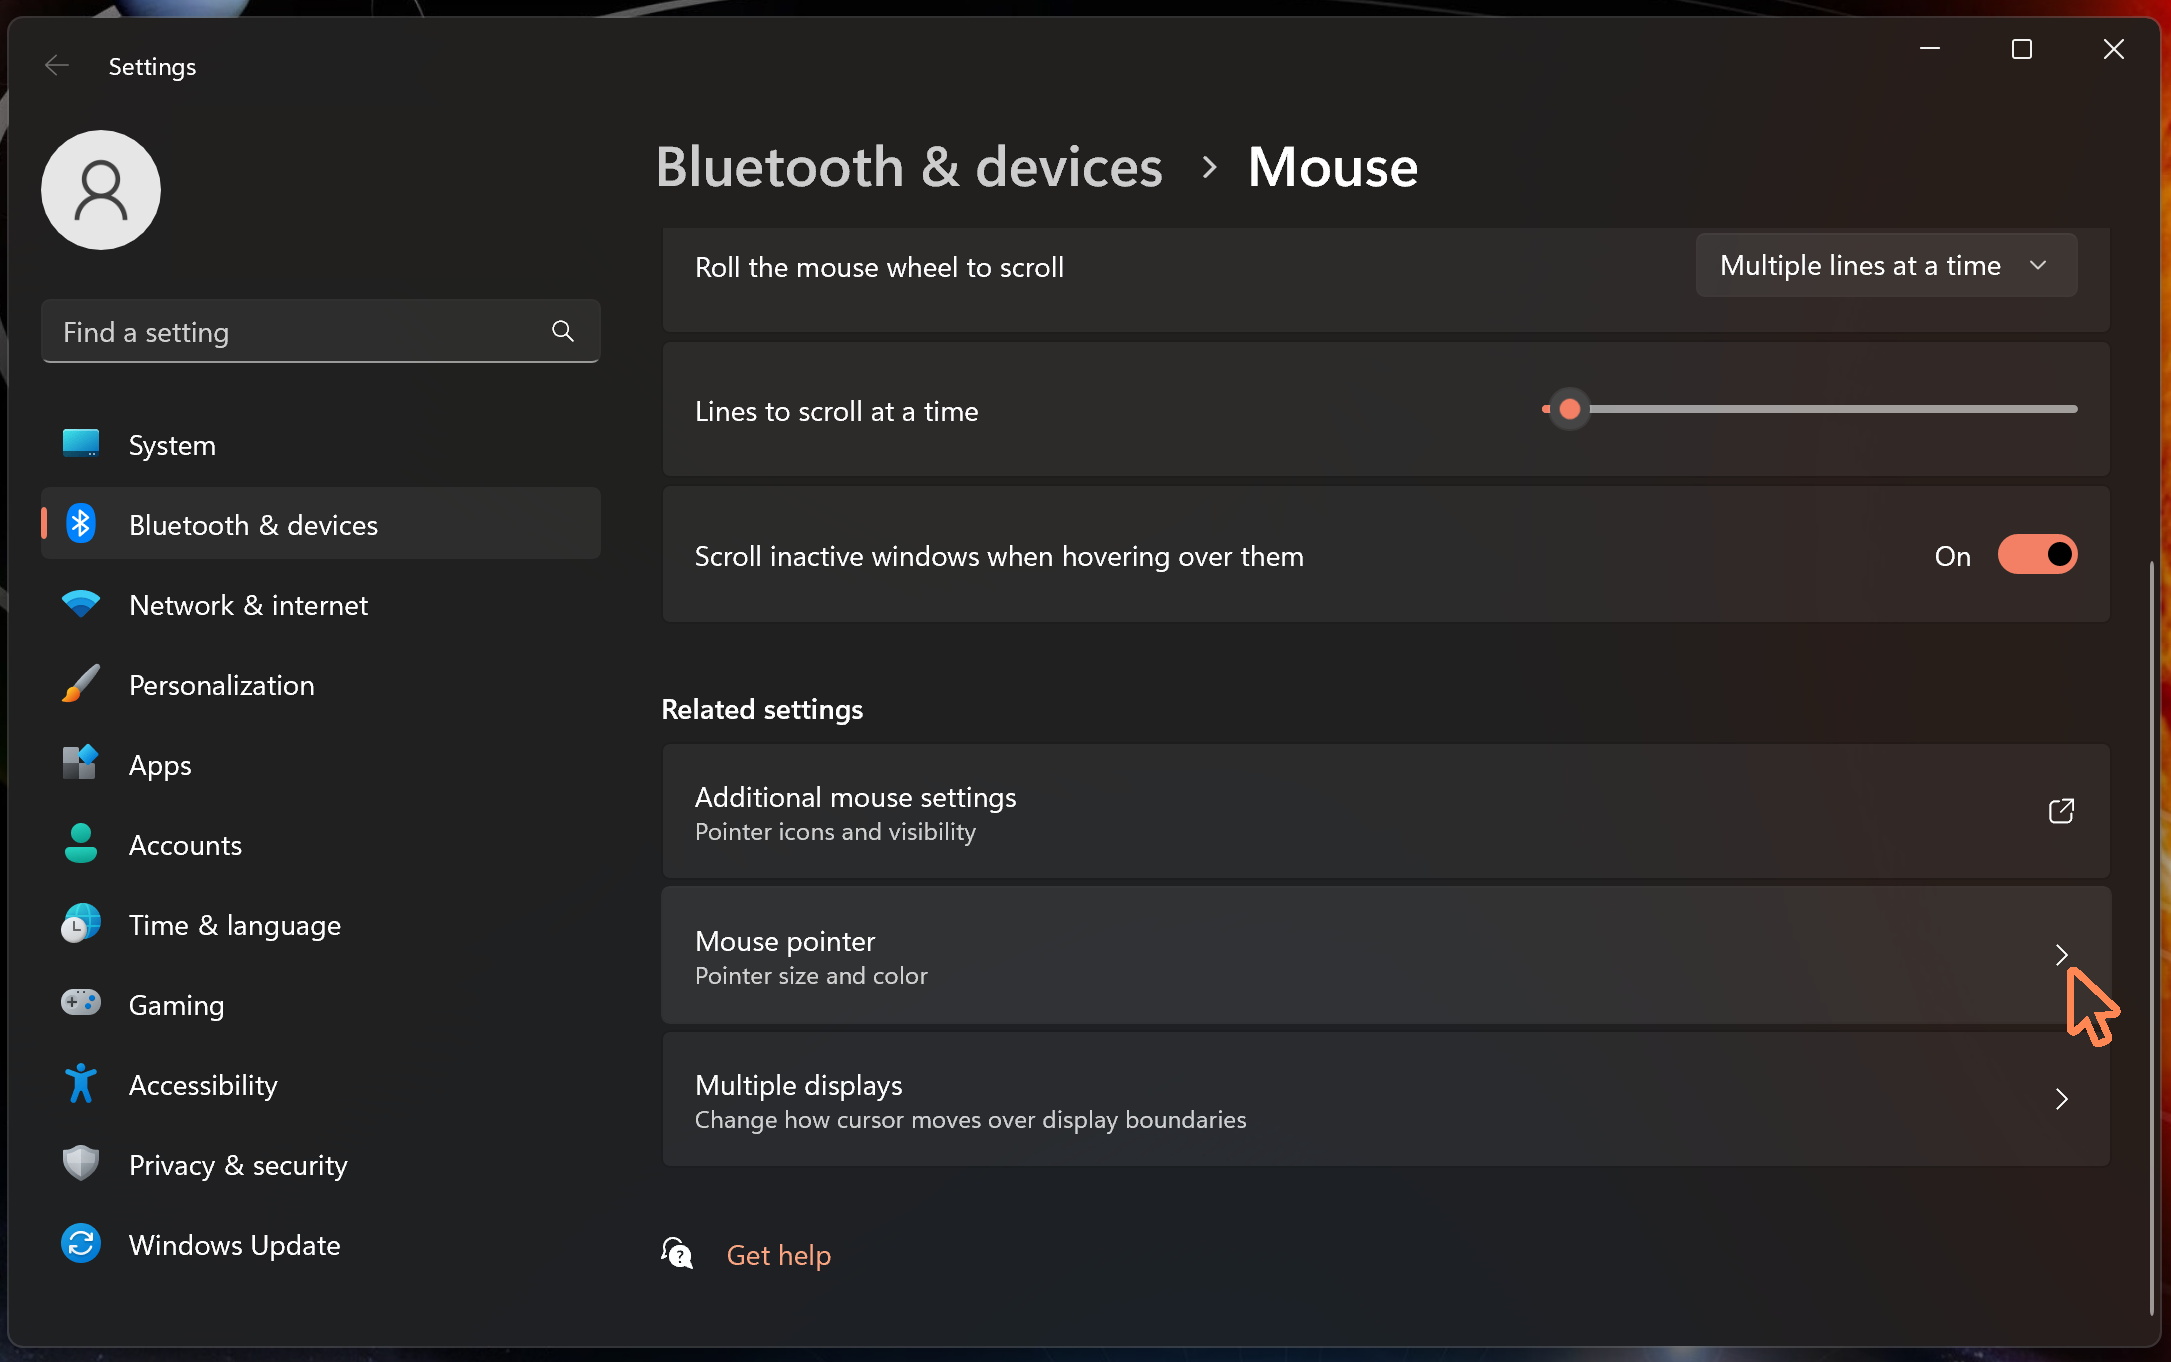Image resolution: width=2171 pixels, height=1362 pixels.
Task: Open Accounts settings page
Action: [321, 844]
